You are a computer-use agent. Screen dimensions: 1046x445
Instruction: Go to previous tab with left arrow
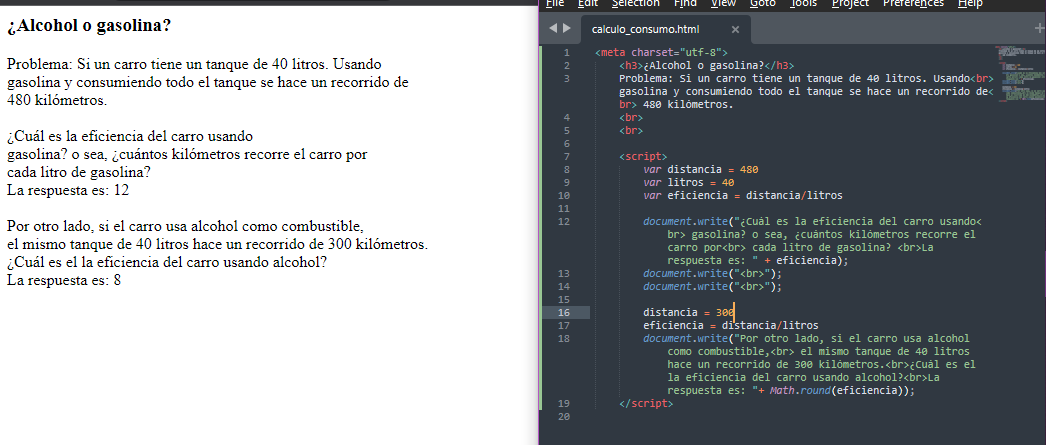[x=553, y=28]
